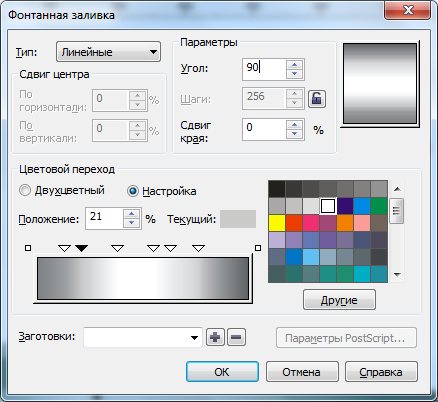Pick the light sky blue swatch
The image size is (438, 402).
311,257
